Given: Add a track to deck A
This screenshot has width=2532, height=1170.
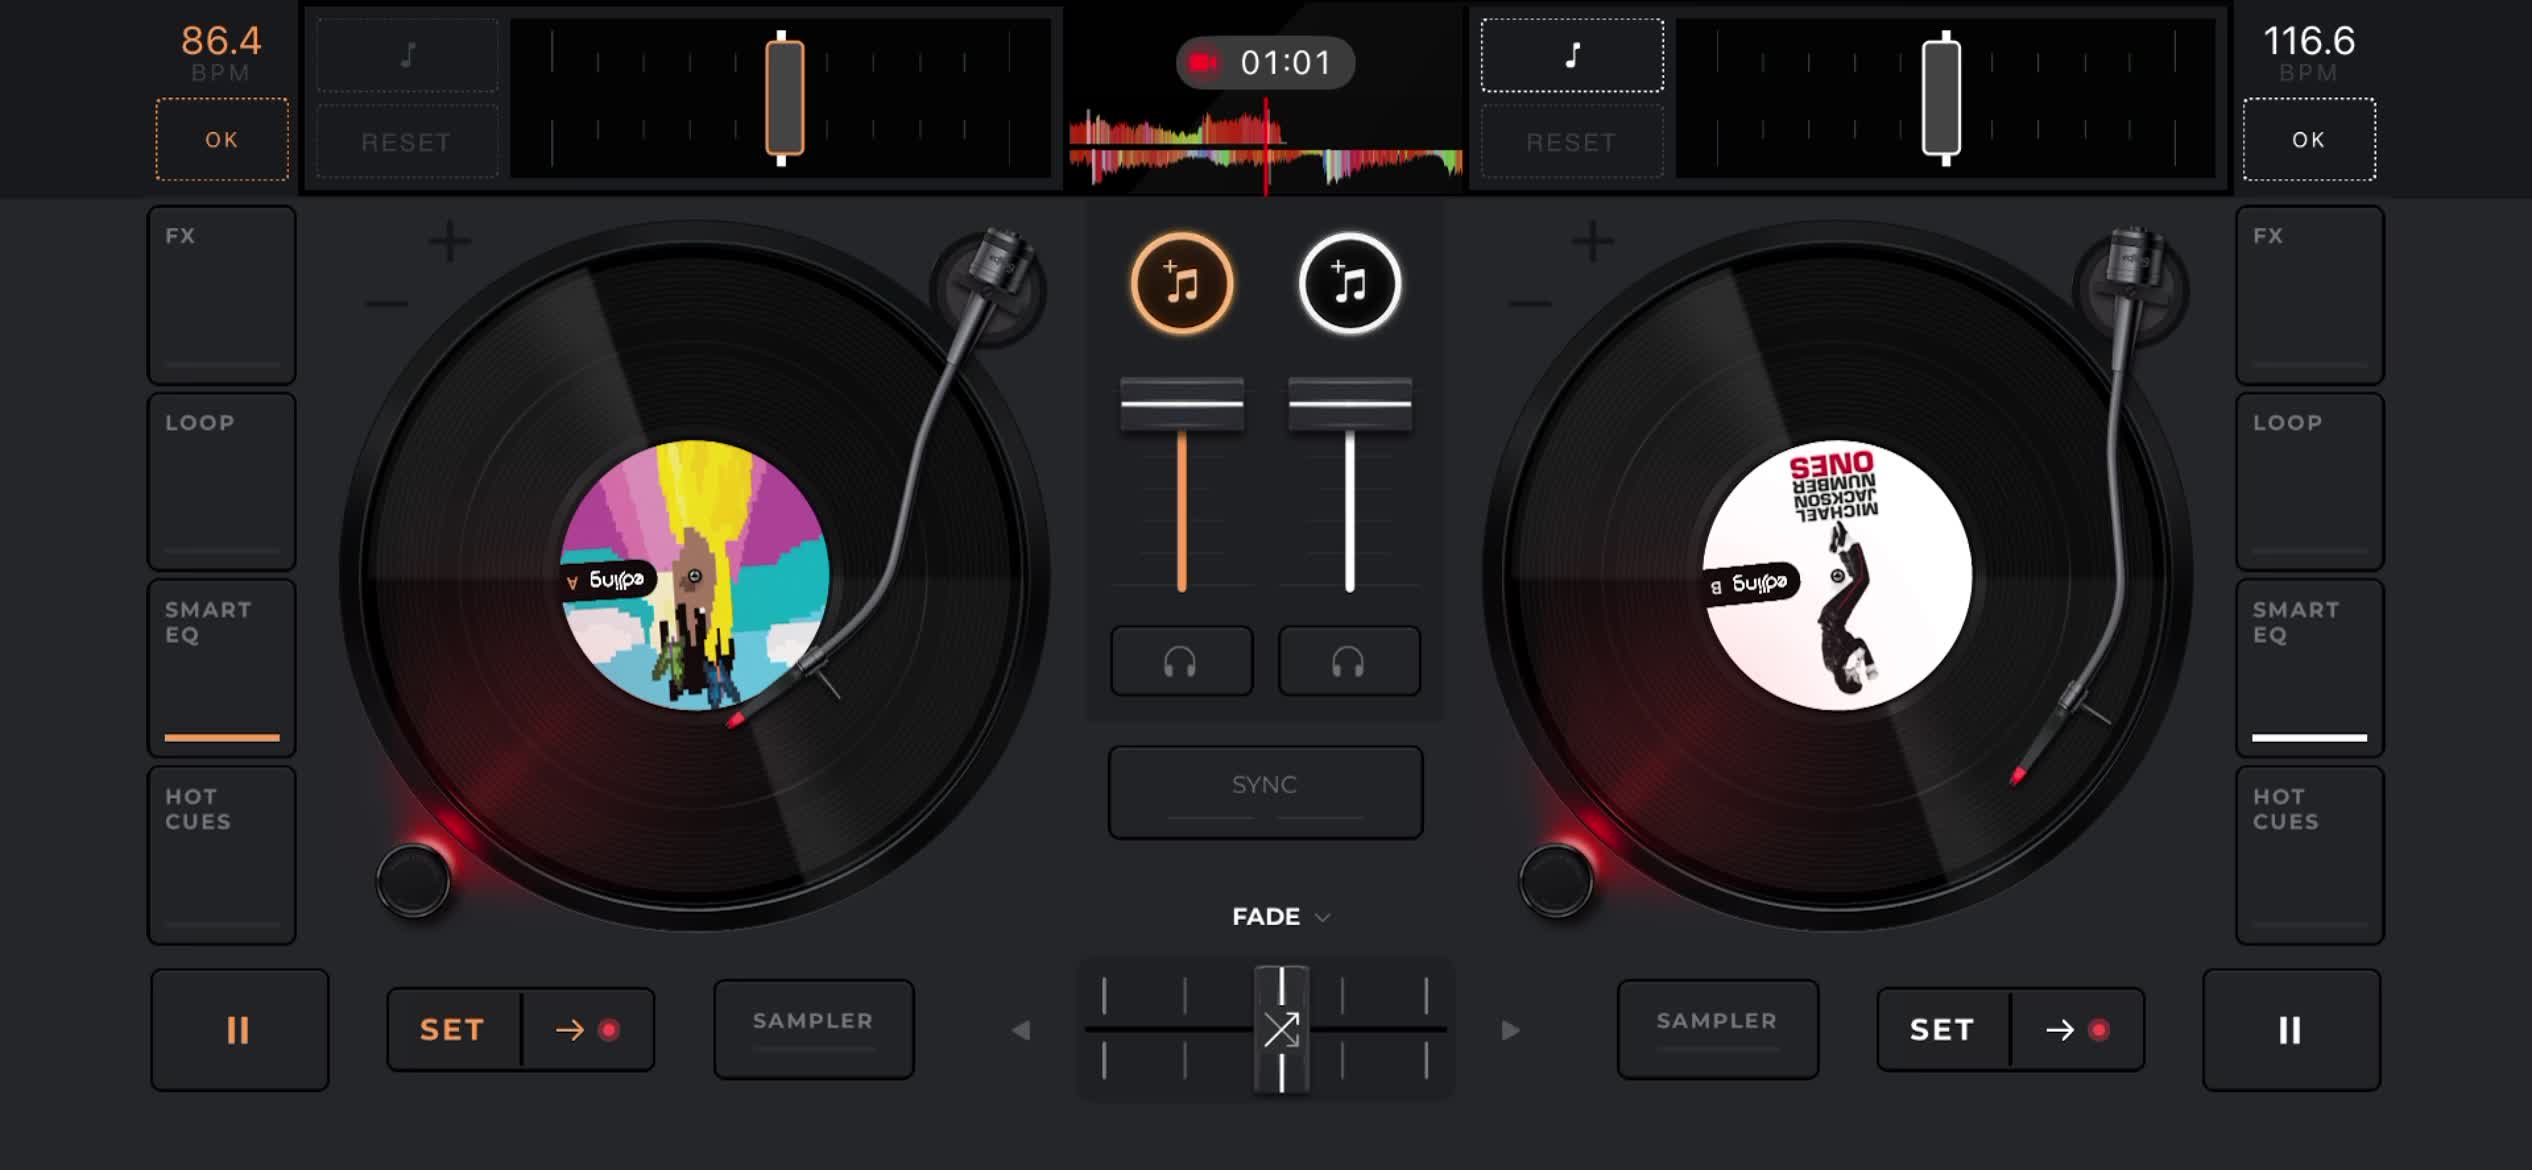Looking at the screenshot, I should point(1182,284).
